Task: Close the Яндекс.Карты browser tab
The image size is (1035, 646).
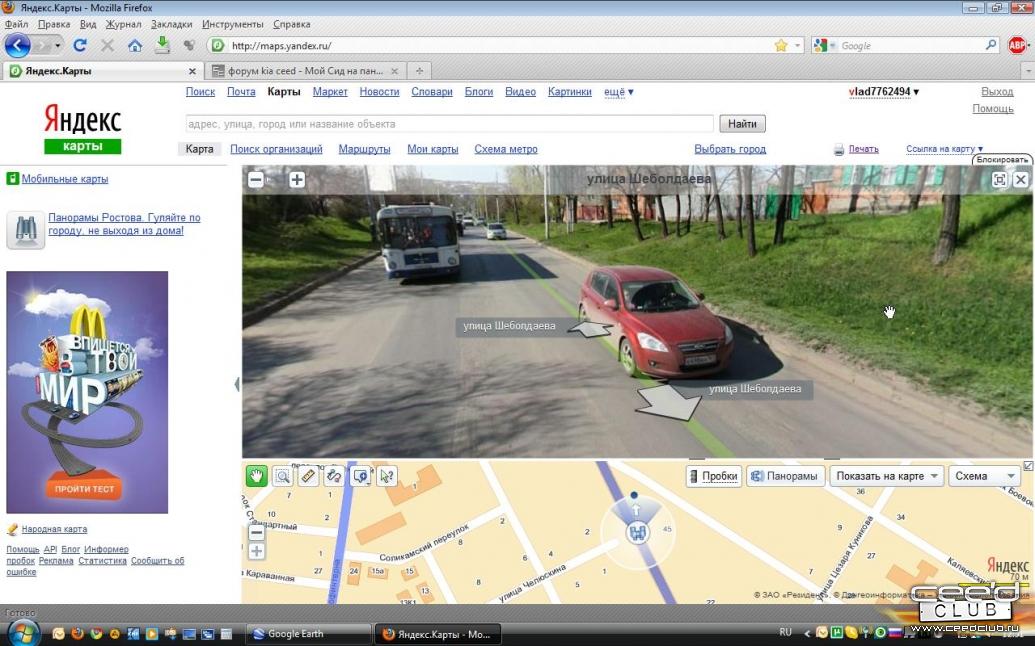Action: point(192,71)
